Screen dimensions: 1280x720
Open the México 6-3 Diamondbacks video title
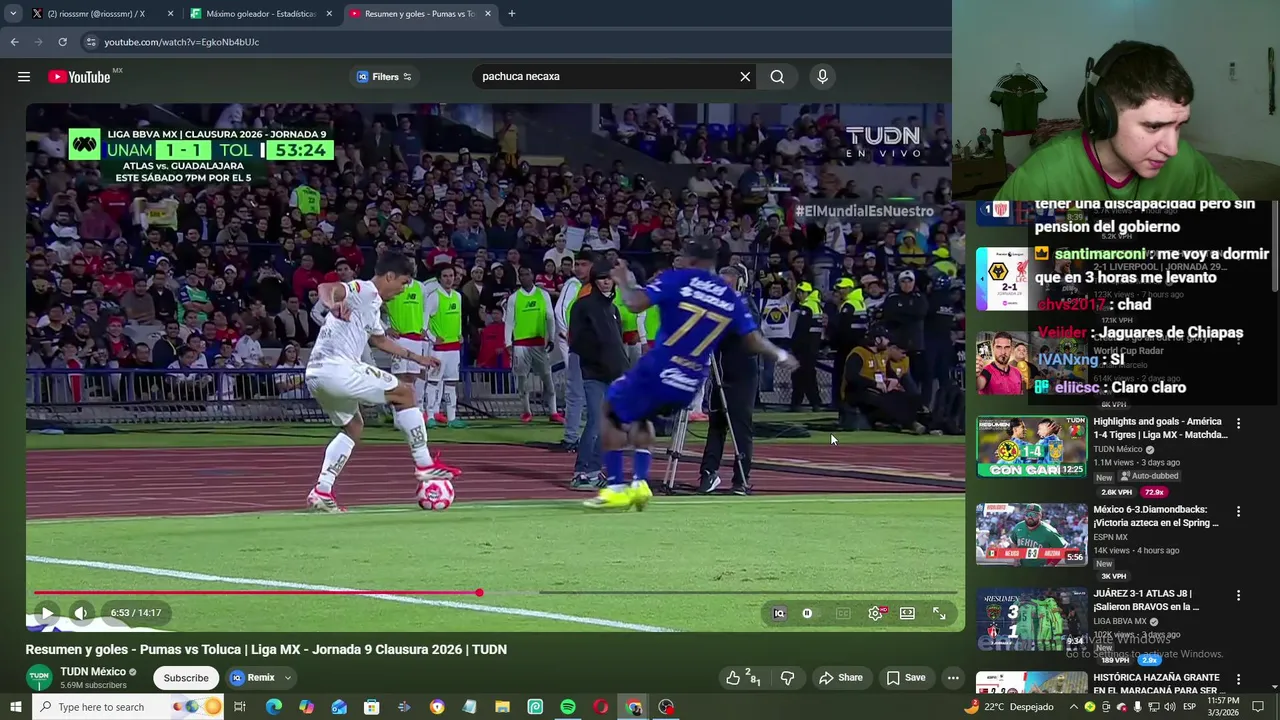pyautogui.click(x=1156, y=516)
